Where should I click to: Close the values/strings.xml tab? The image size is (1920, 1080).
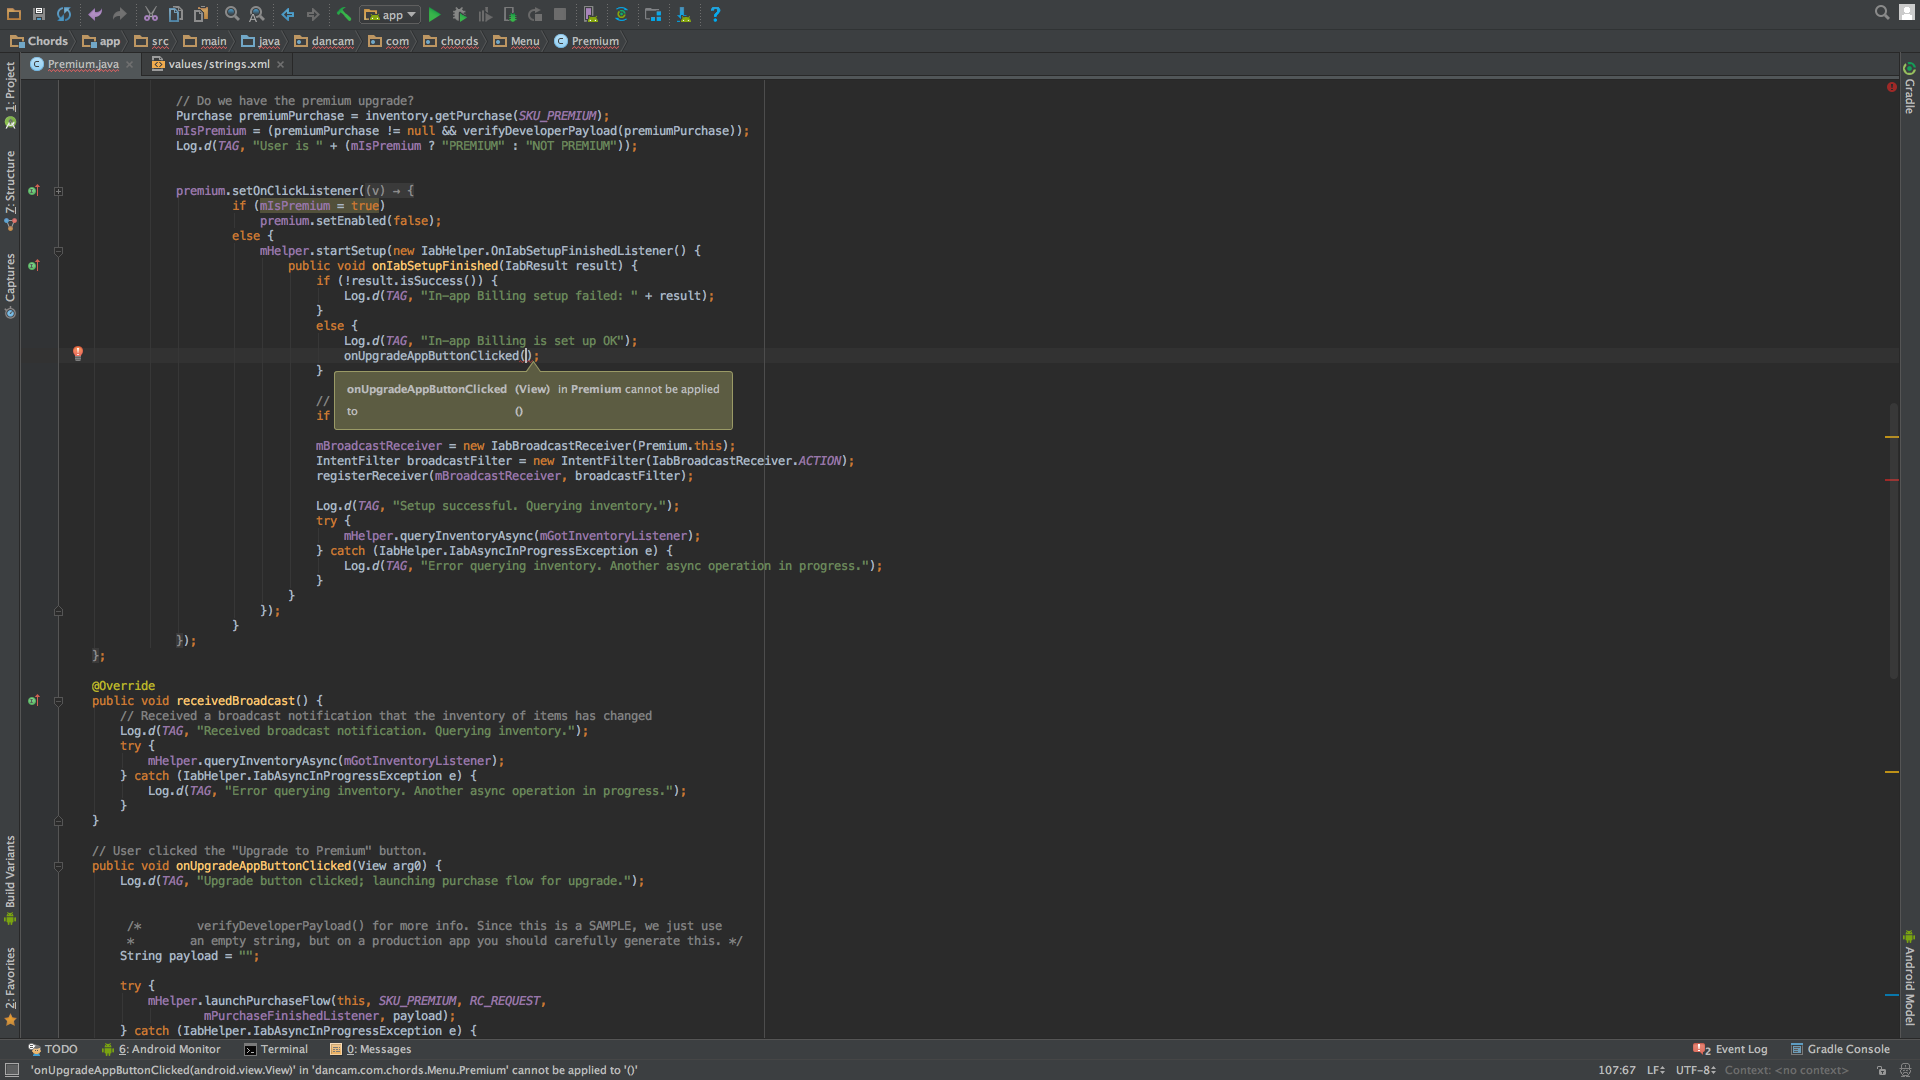[281, 64]
